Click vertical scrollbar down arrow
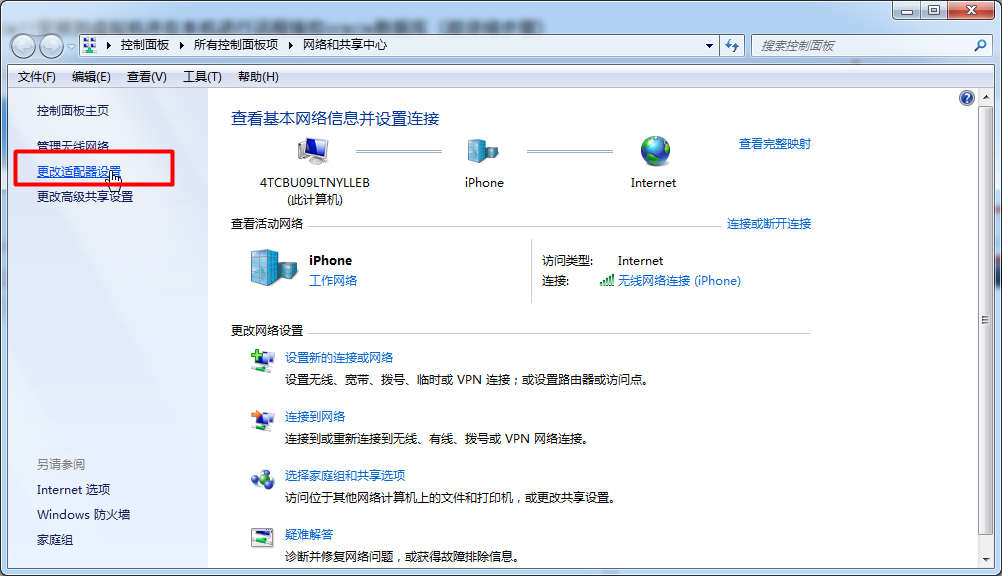Viewport: 1002px width, 576px height. [986, 559]
